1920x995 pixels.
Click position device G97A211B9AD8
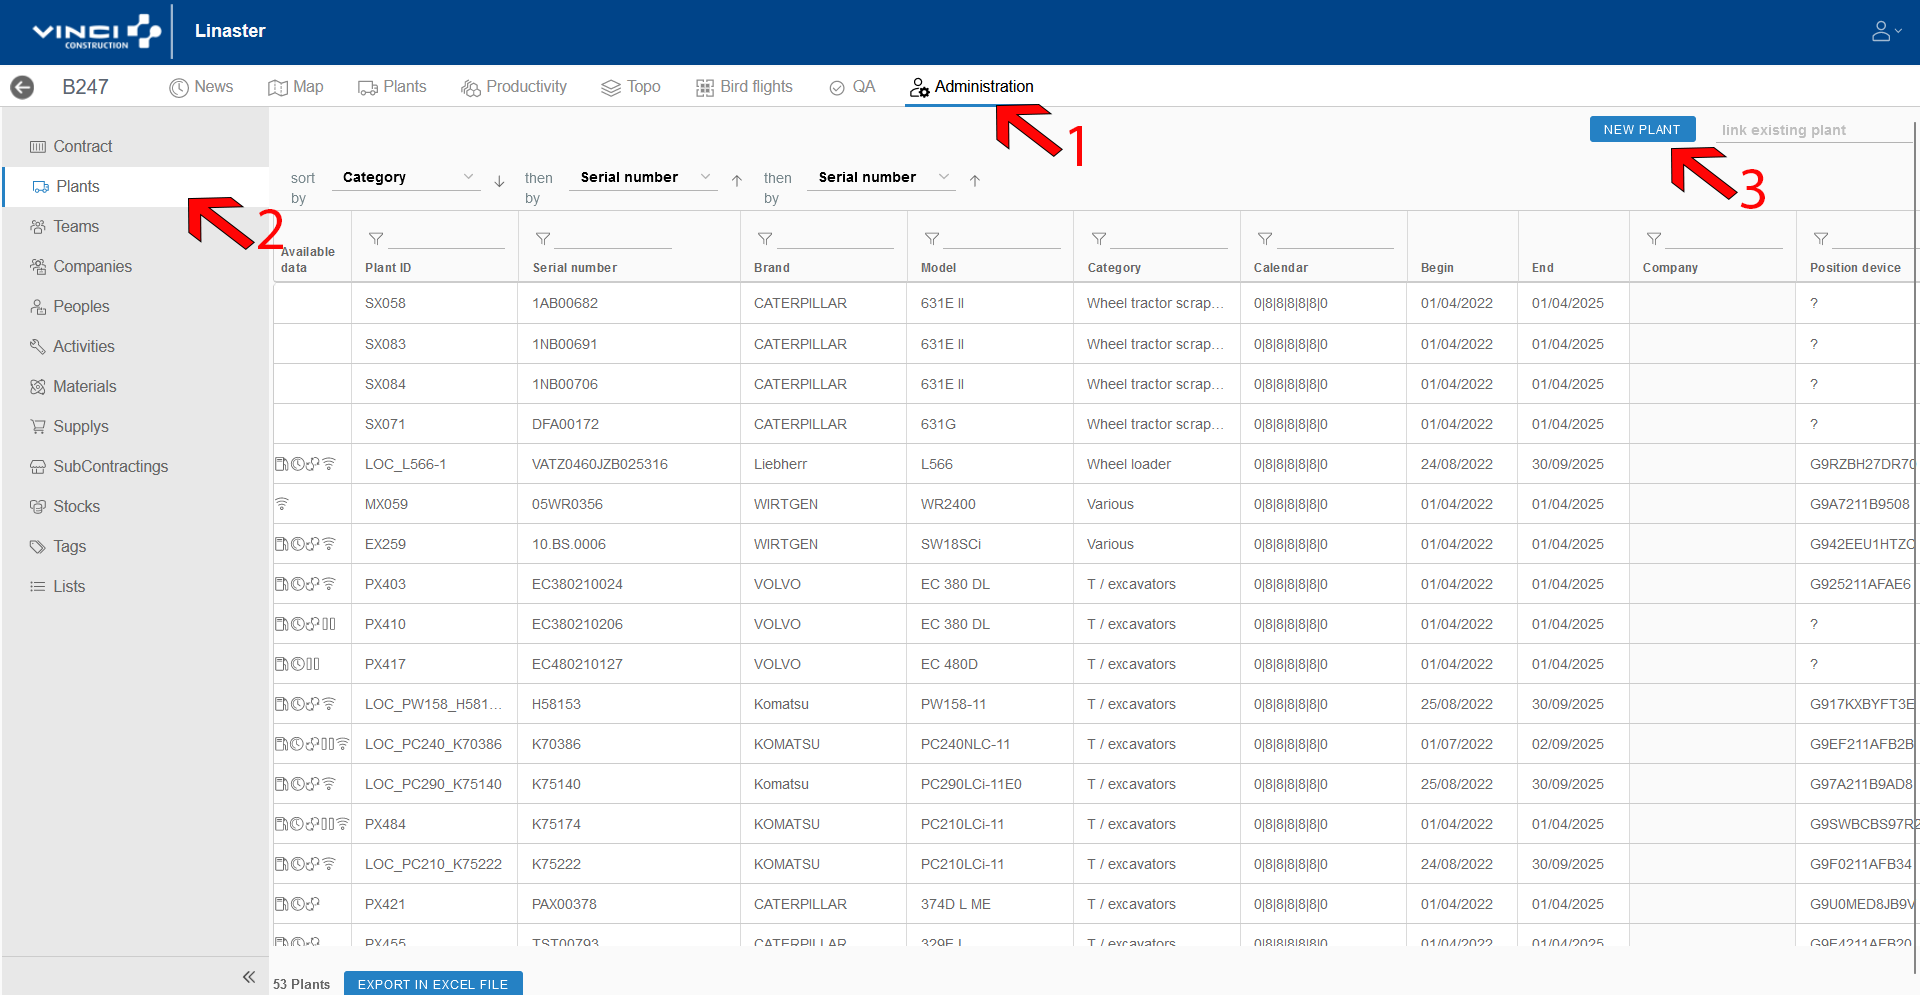point(1861,784)
